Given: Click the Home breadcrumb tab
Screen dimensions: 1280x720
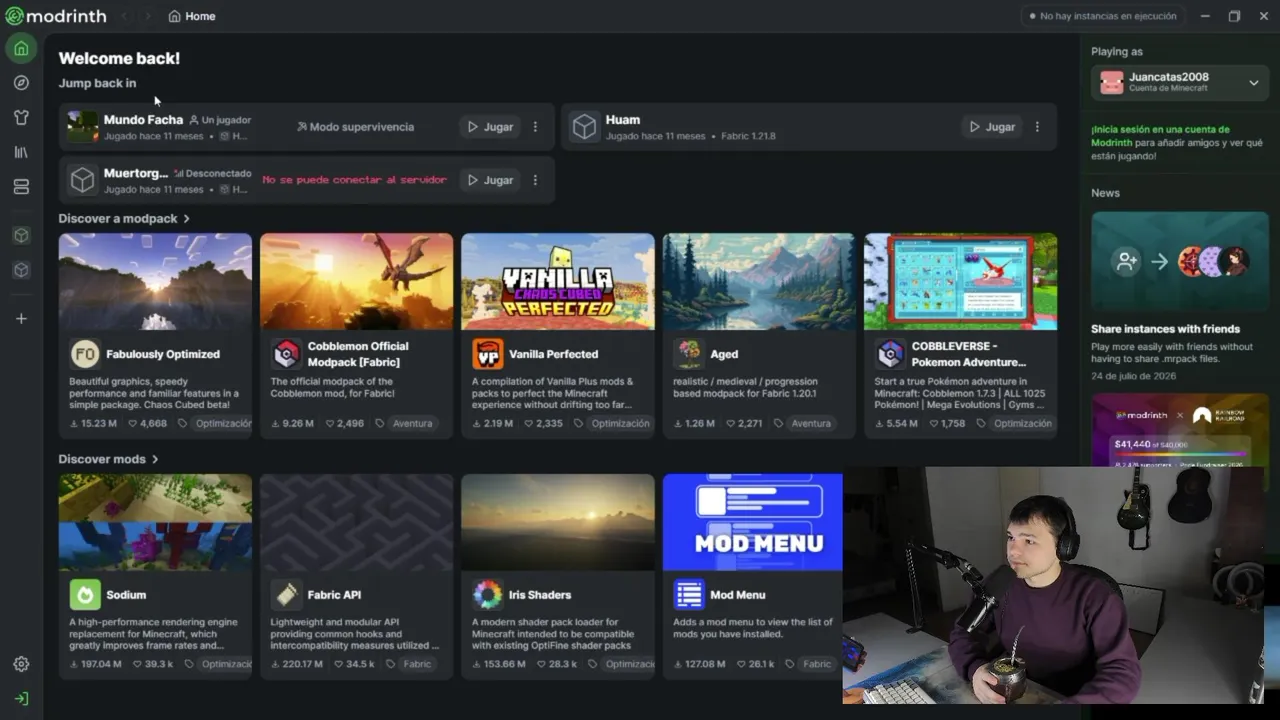Looking at the screenshot, I should 192,16.
